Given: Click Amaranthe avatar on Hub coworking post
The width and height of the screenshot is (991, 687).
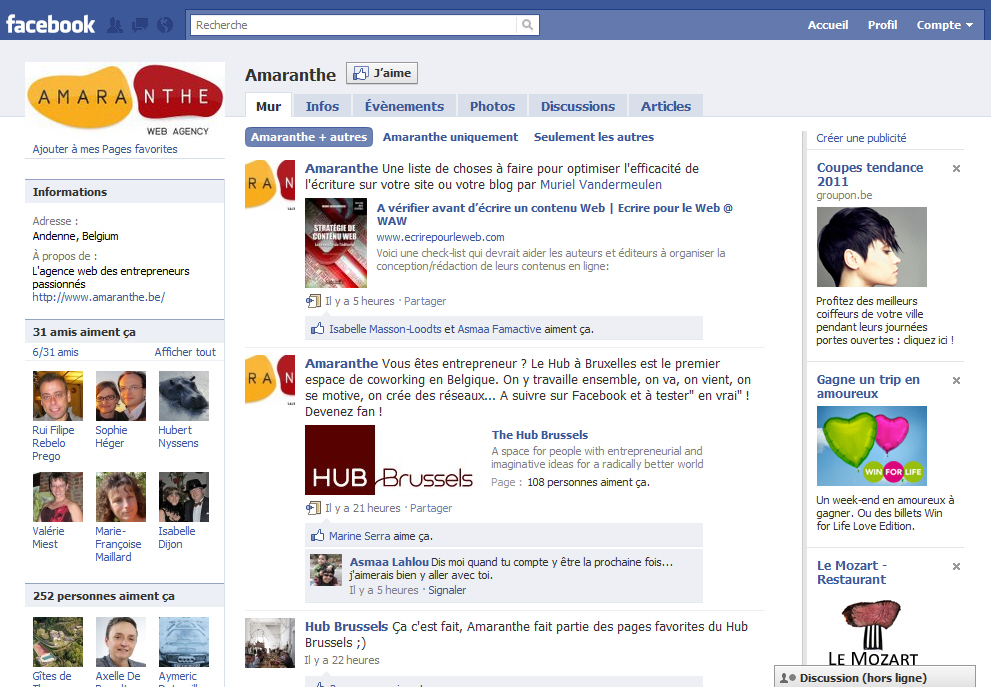Looking at the screenshot, I should click(270, 379).
